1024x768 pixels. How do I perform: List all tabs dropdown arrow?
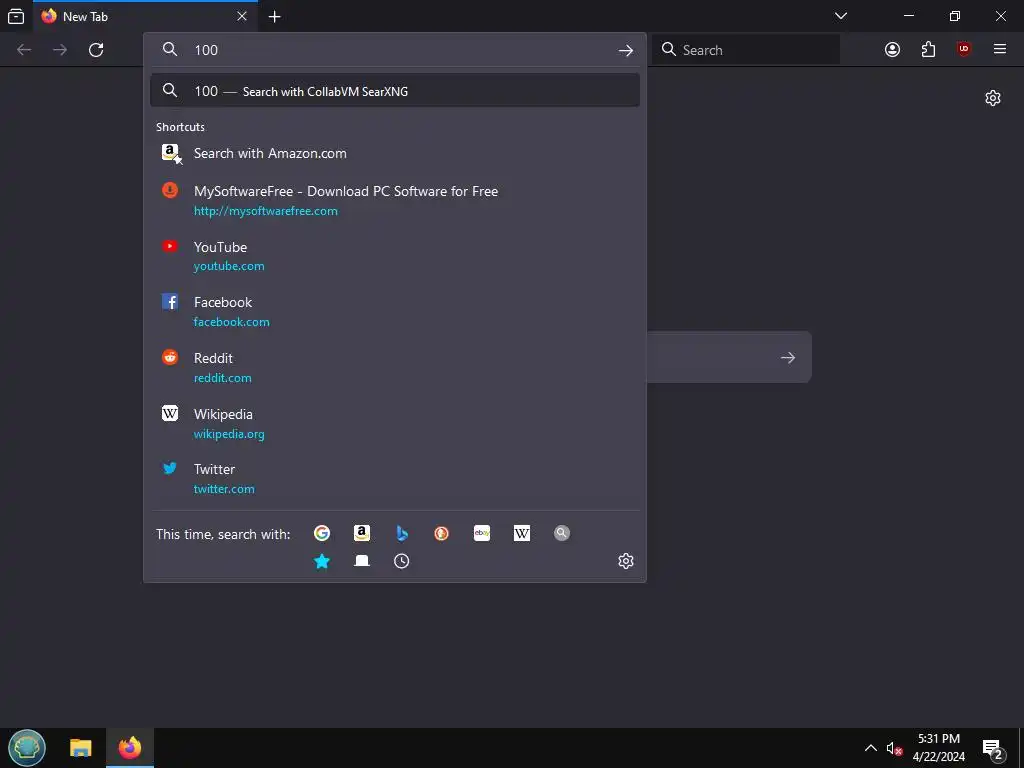pos(840,16)
